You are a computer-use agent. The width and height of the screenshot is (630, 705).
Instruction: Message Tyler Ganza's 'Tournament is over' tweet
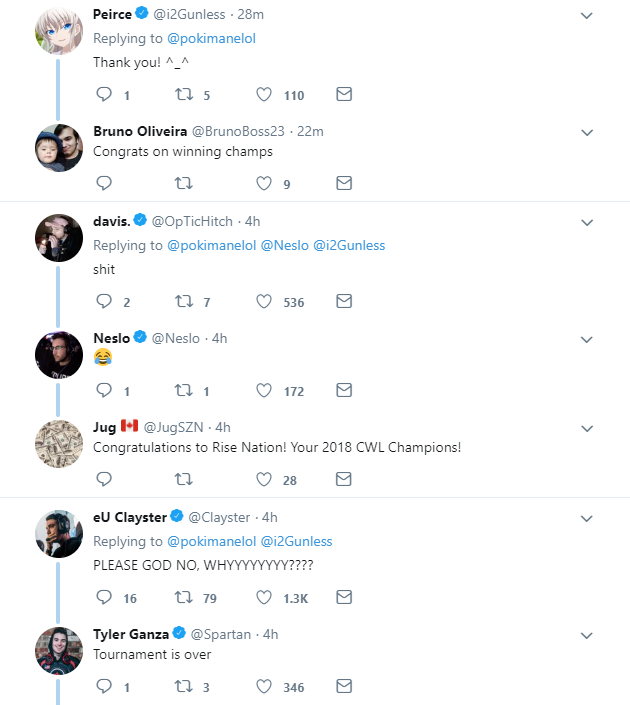(x=343, y=686)
